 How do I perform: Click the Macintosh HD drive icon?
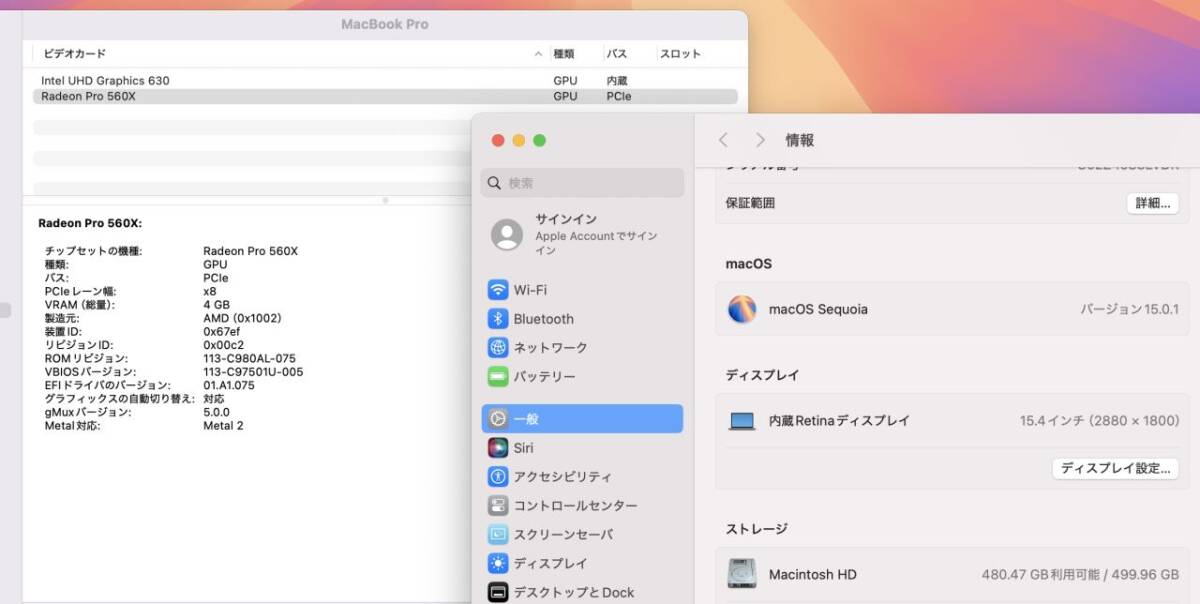pyautogui.click(x=742, y=574)
